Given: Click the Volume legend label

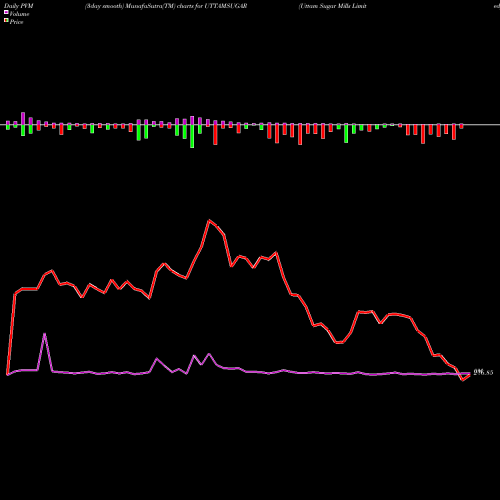Looking at the screenshot, I should [x=19, y=14].
